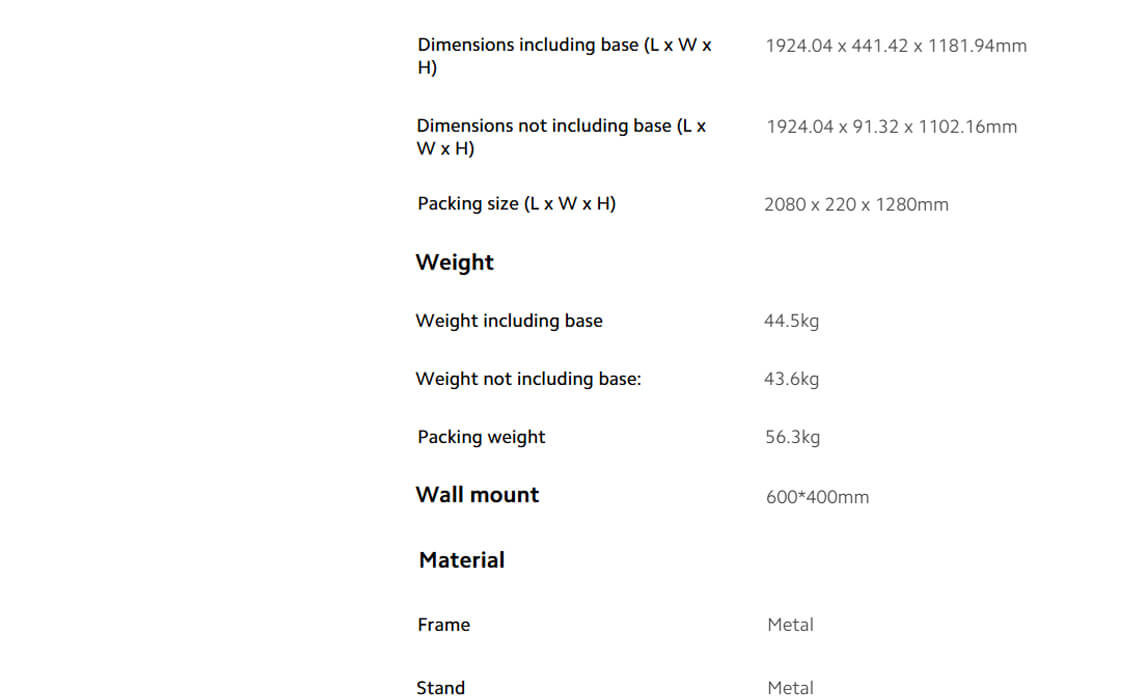Select the Metal value beside Stand
Screen dimensions: 1142x700
pyautogui.click(x=790, y=688)
